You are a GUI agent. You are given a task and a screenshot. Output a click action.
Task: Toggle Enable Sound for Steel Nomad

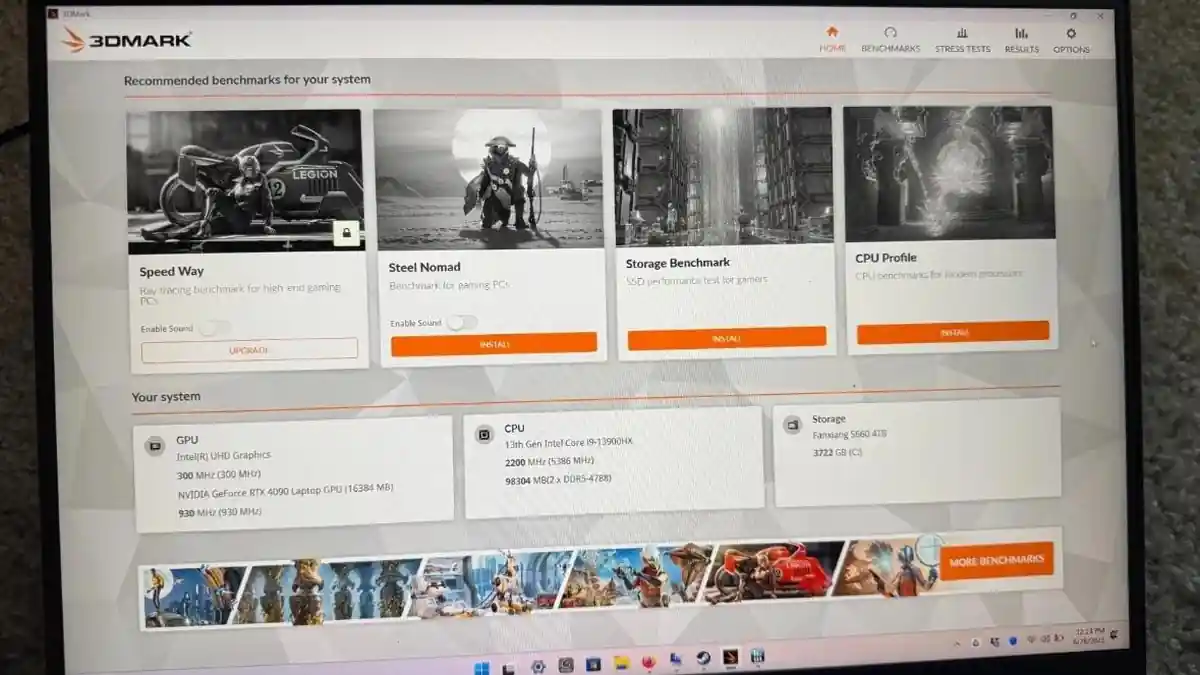pyautogui.click(x=461, y=322)
